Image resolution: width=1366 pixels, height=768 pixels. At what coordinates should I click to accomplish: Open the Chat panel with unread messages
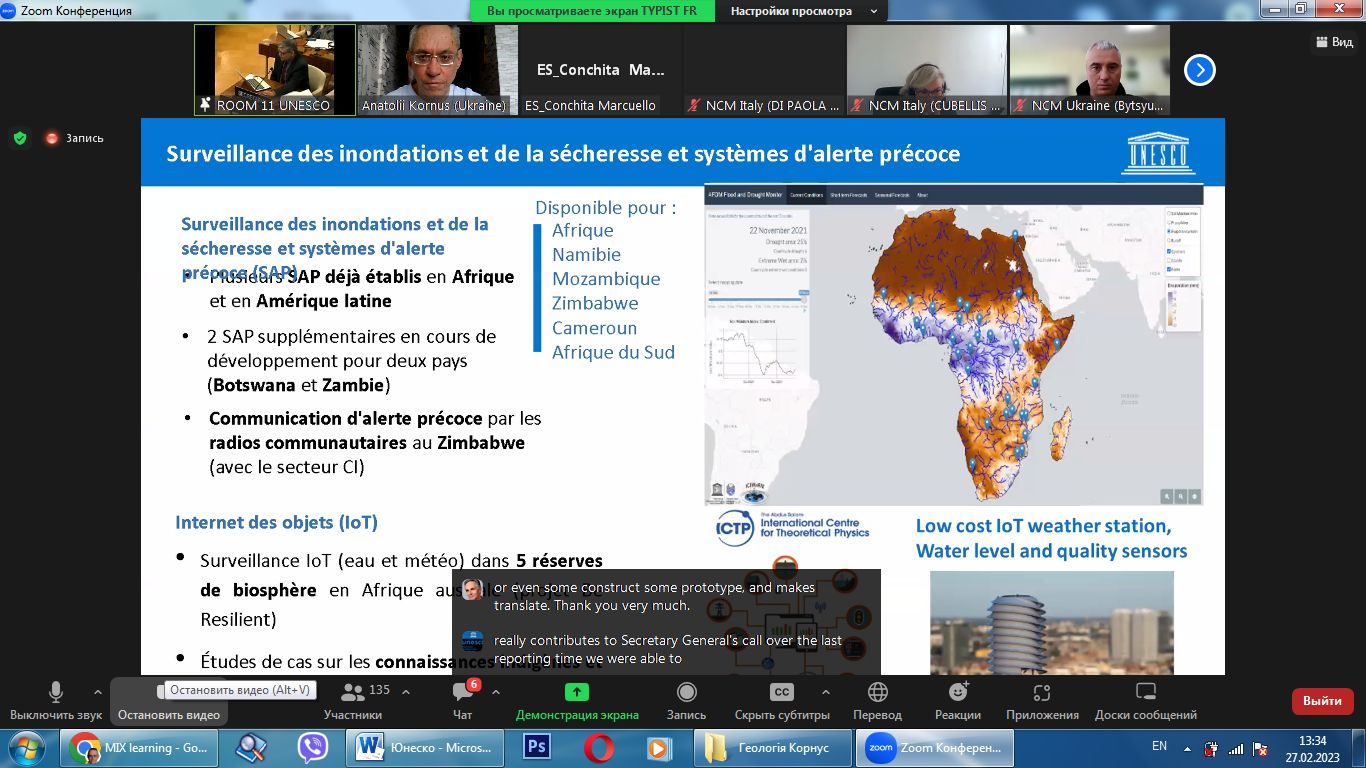[462, 693]
